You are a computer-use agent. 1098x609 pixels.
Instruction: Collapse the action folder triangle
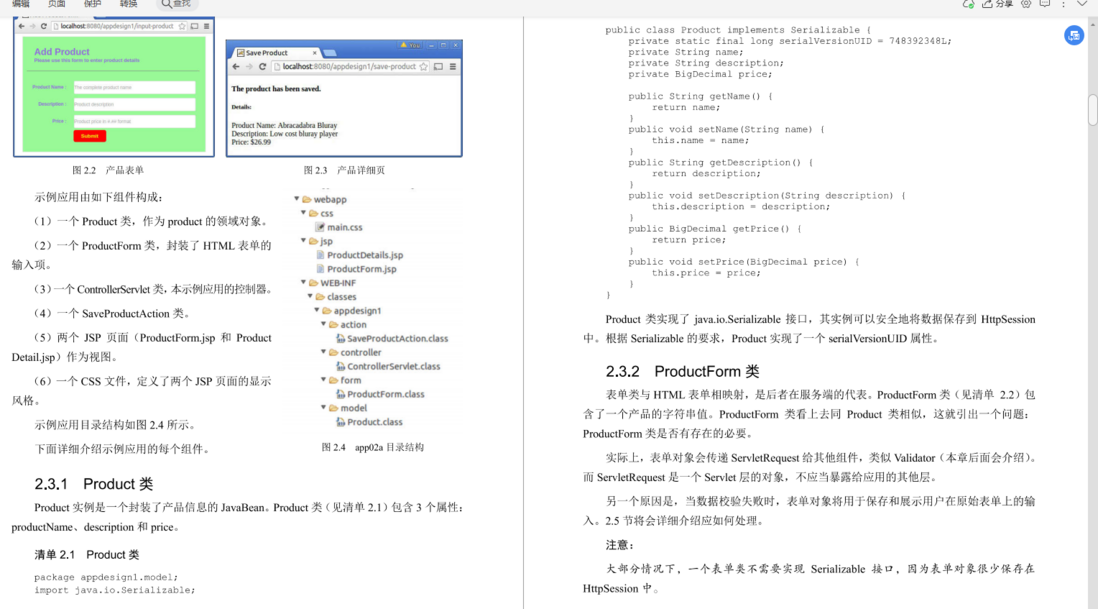click(x=324, y=324)
